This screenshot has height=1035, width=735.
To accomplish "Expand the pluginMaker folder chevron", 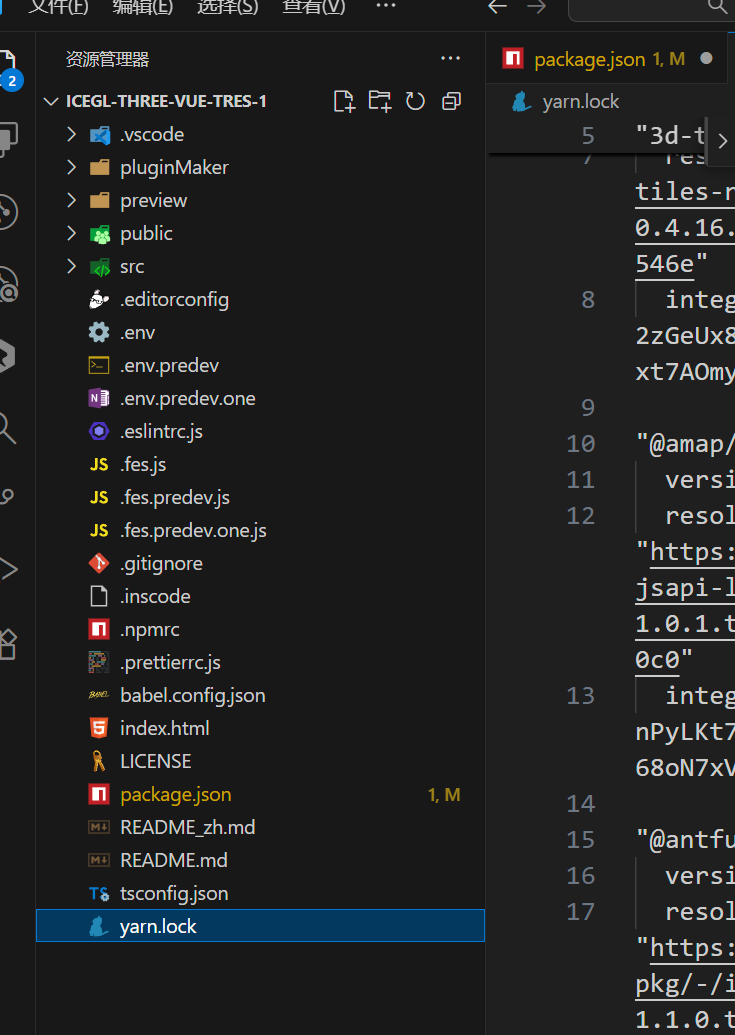I will pyautogui.click(x=71, y=167).
